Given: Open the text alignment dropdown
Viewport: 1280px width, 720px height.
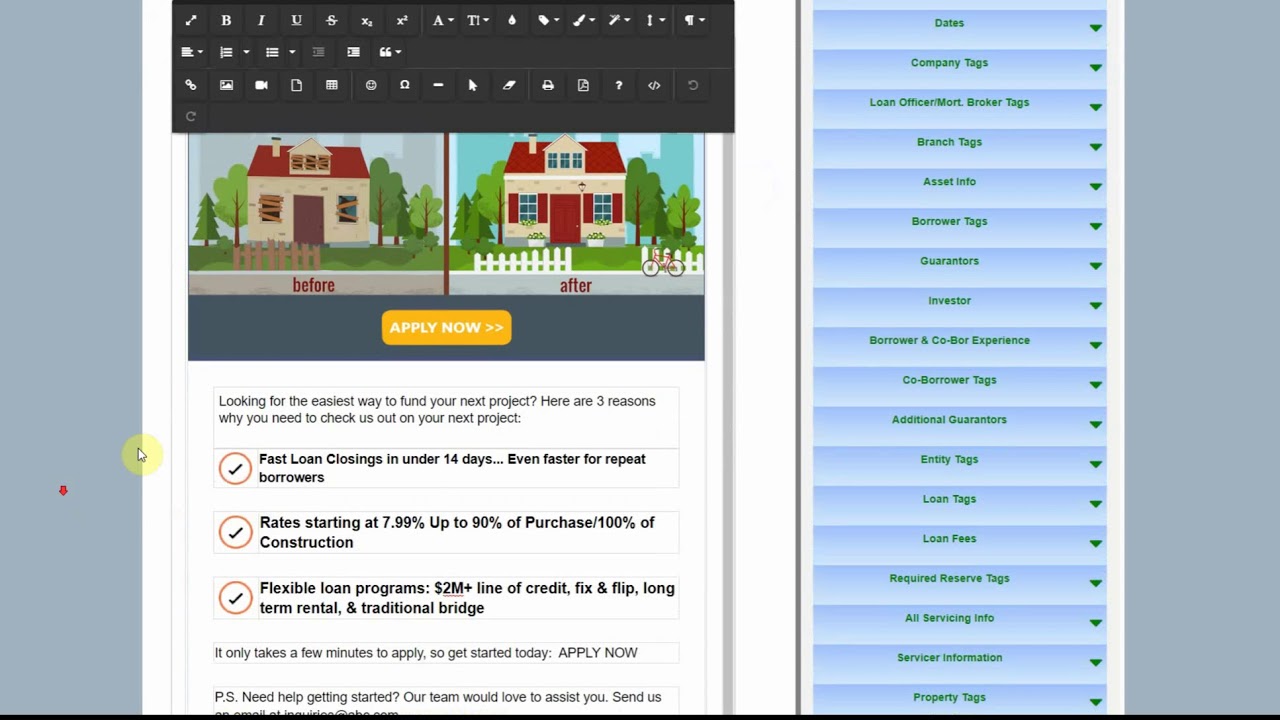Looking at the screenshot, I should tap(192, 52).
